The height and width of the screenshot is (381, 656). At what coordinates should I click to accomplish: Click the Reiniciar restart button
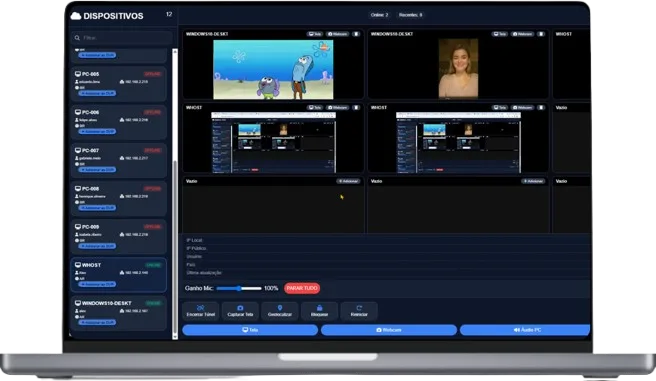pos(359,311)
